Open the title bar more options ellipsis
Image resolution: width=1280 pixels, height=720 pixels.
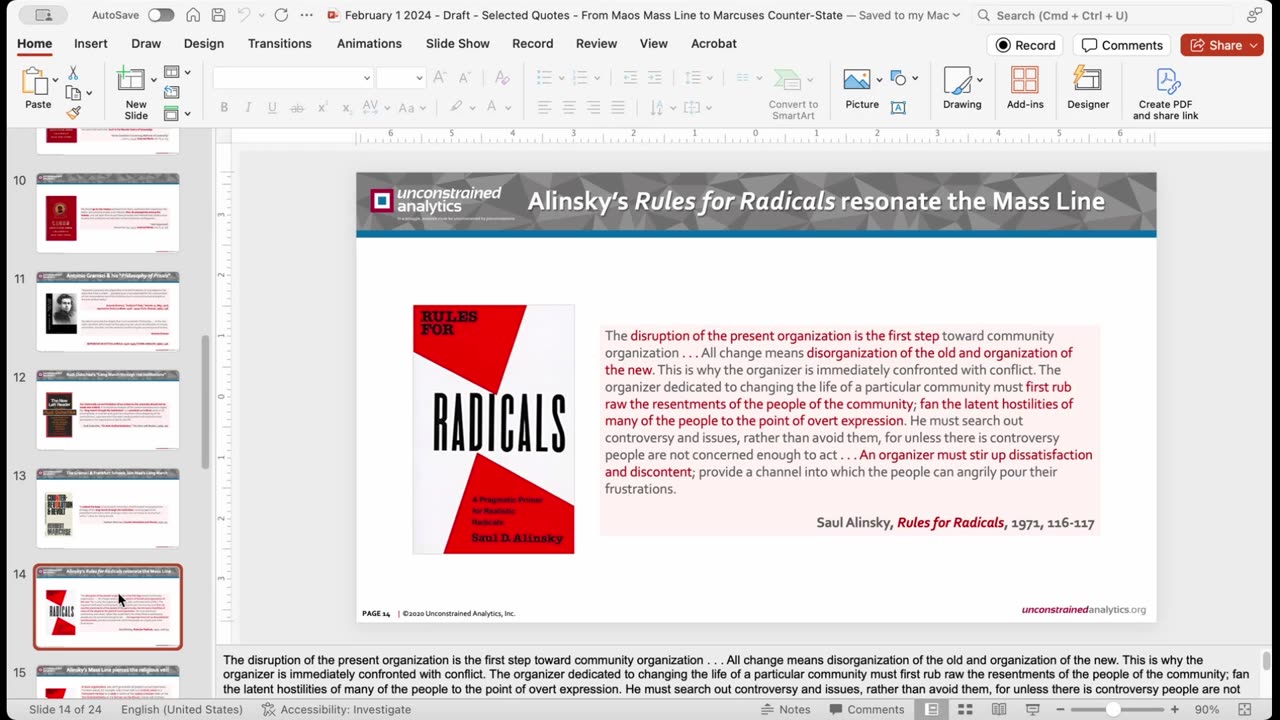point(306,15)
